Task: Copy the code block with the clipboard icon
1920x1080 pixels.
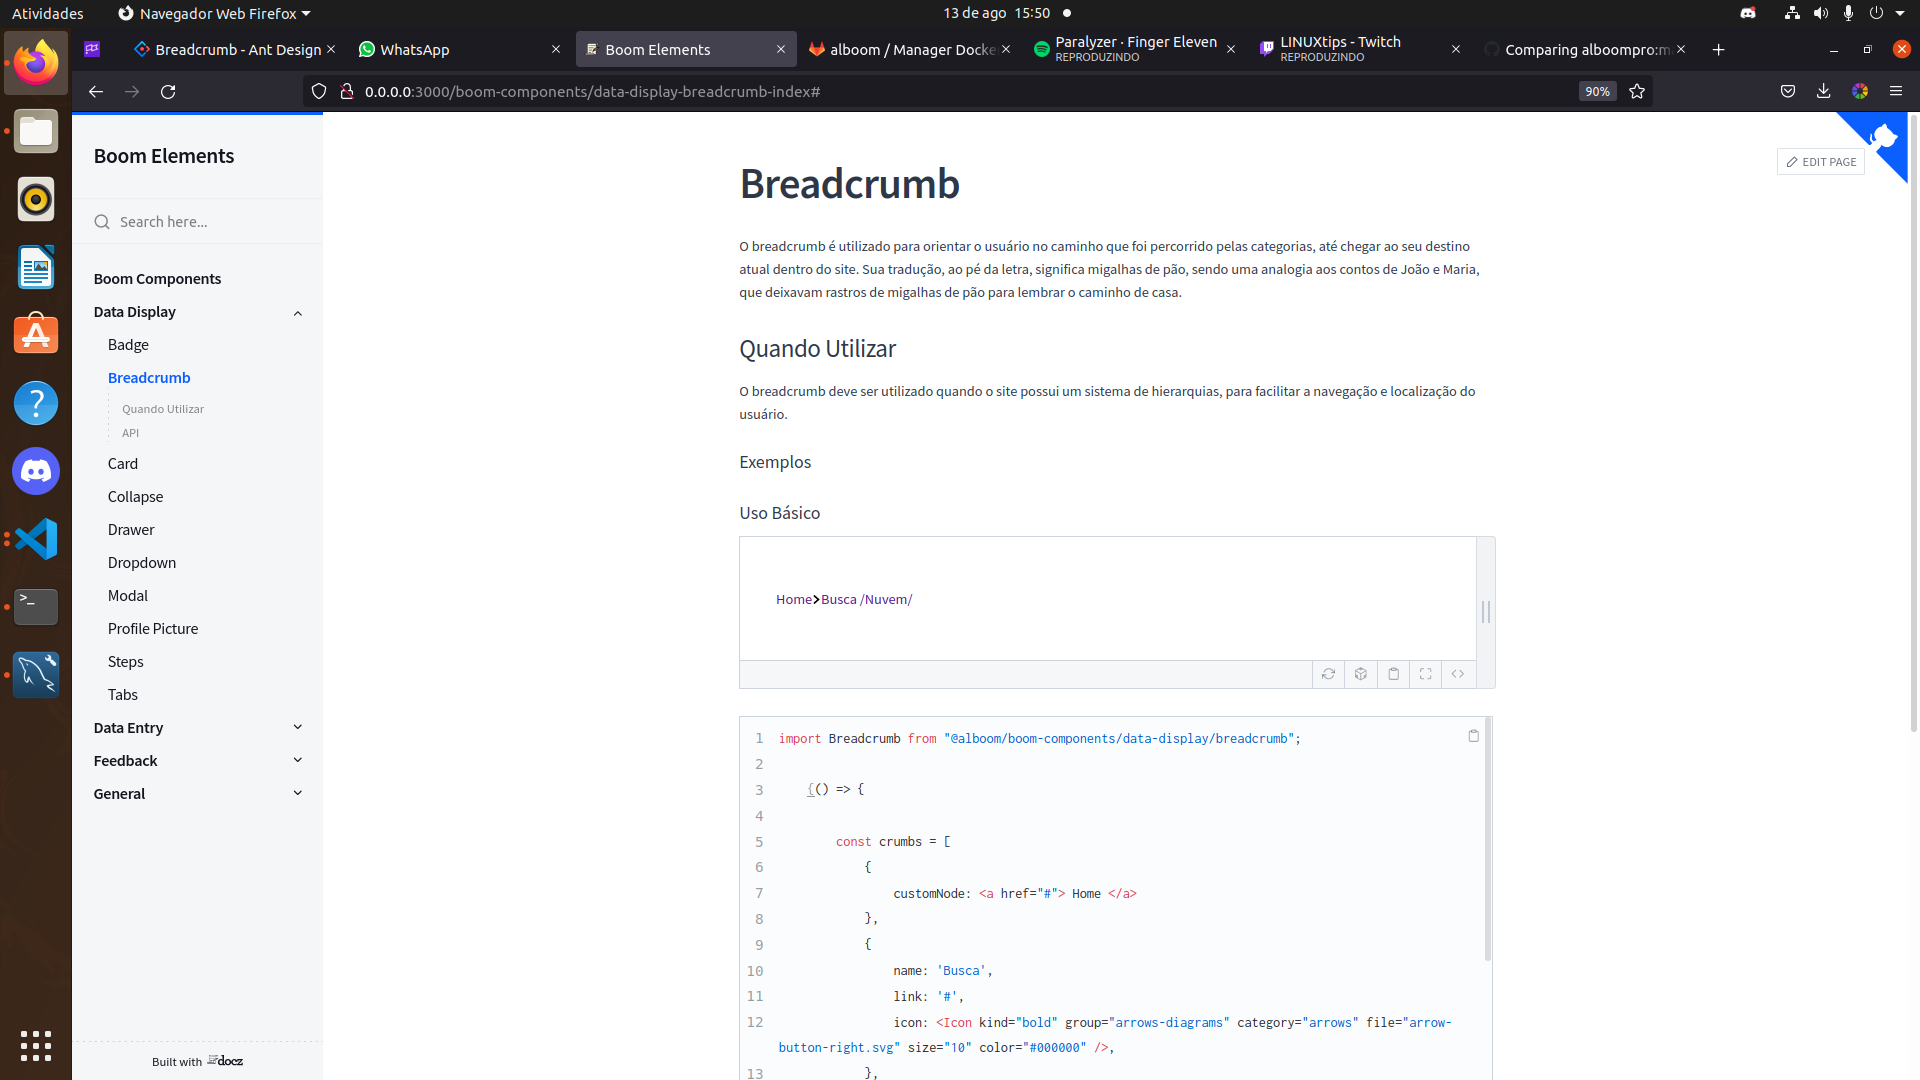Action: coord(1473,736)
